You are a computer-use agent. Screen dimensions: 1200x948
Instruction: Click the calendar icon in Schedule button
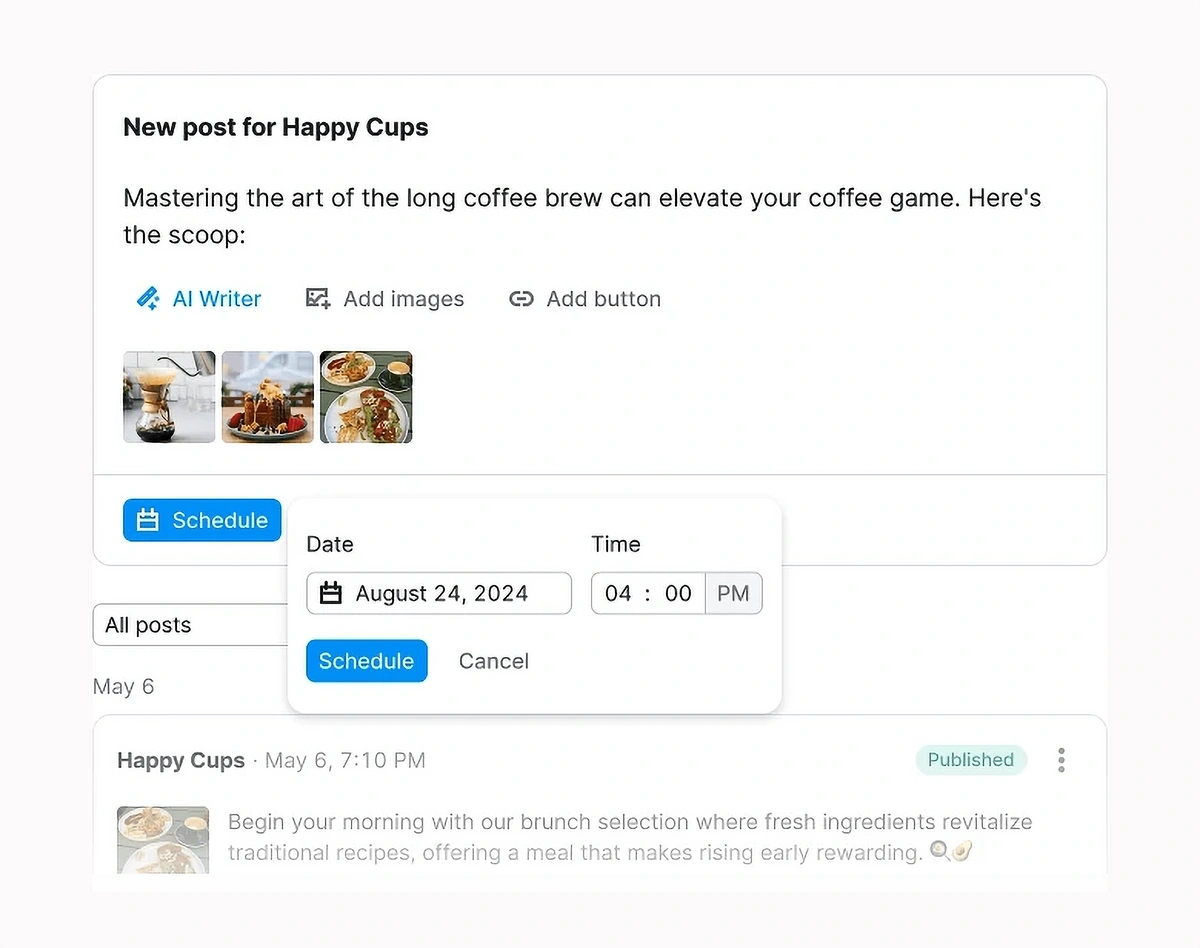point(148,520)
